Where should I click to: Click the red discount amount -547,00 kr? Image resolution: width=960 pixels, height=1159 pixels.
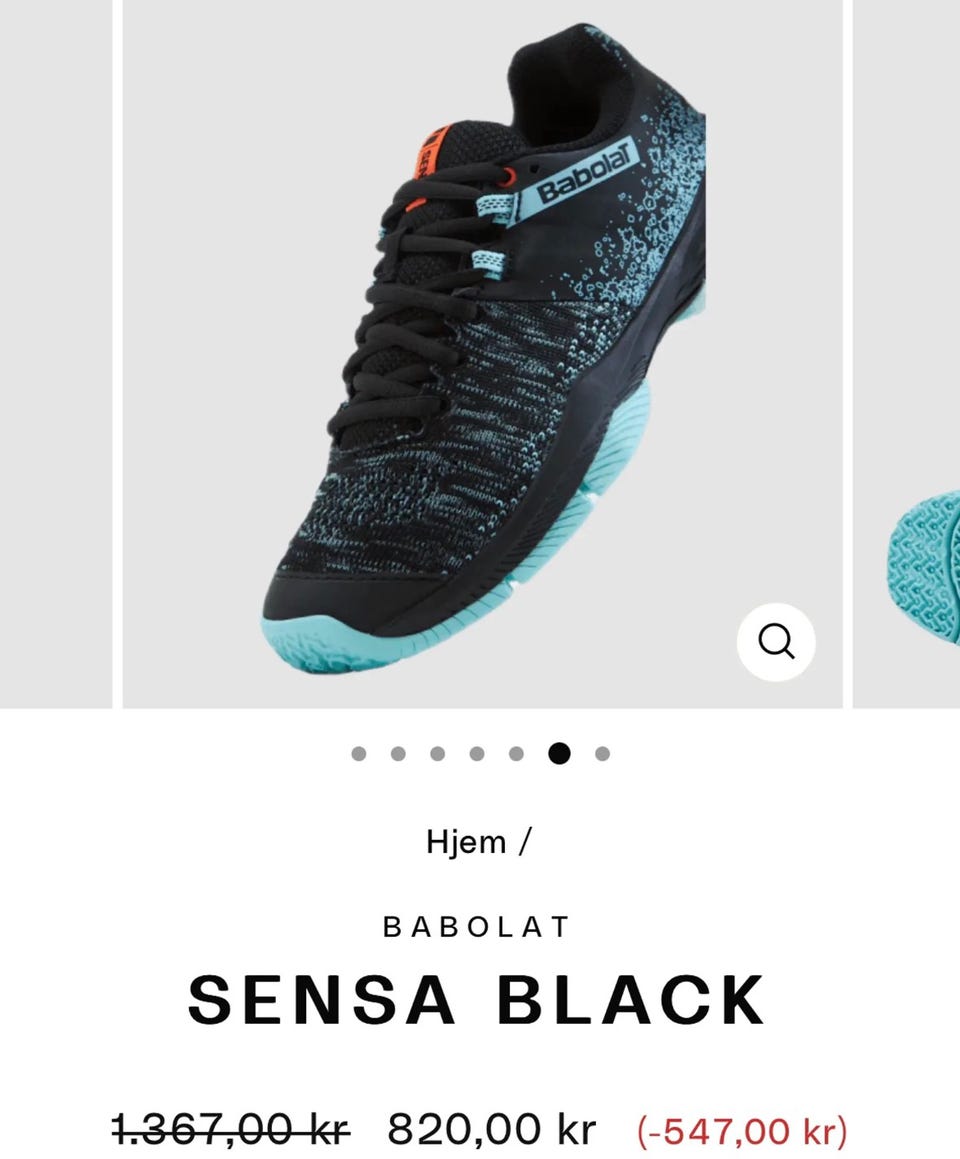pos(742,1131)
